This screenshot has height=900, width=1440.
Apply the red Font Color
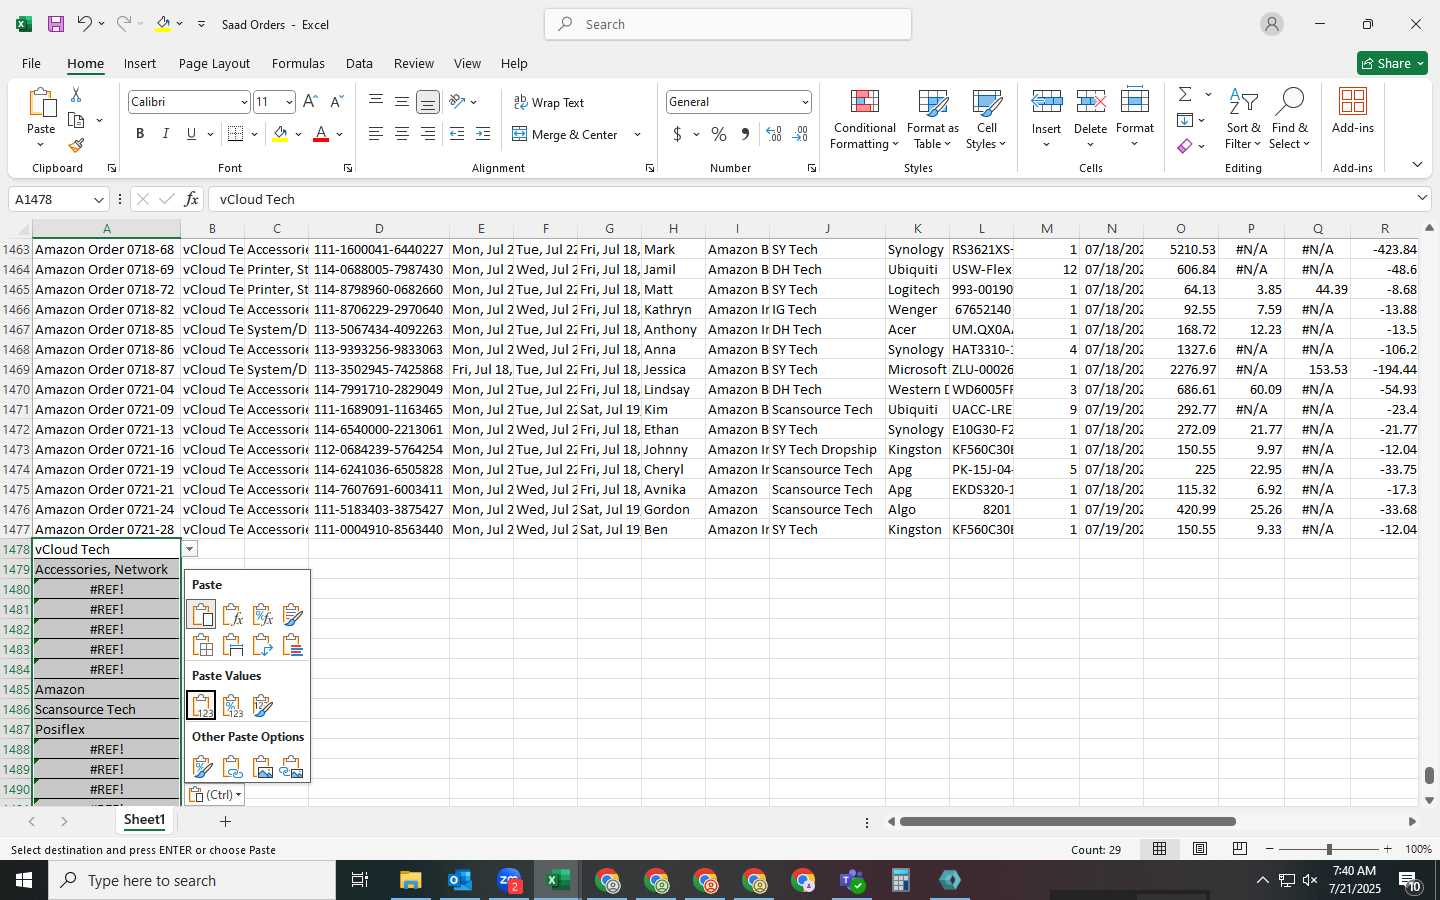pos(321,134)
